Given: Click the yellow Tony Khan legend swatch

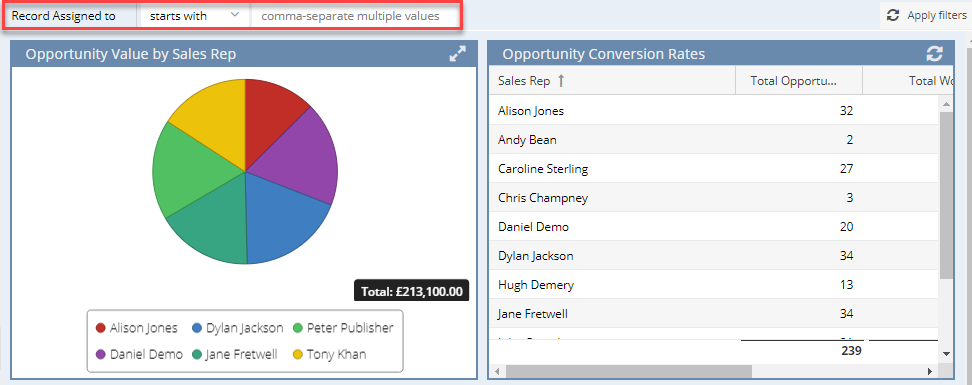Looking at the screenshot, I should 298,355.
